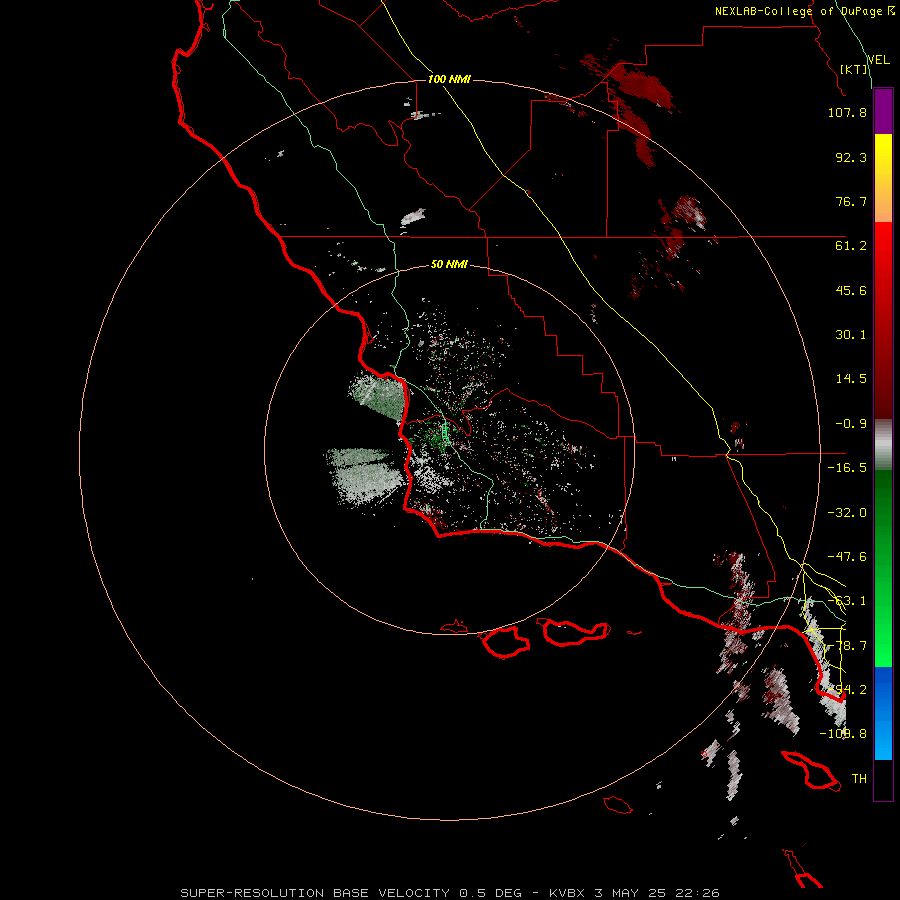Image resolution: width=900 pixels, height=900 pixels.
Task: Pick the green segment of velocity scale
Action: [x=883, y=568]
